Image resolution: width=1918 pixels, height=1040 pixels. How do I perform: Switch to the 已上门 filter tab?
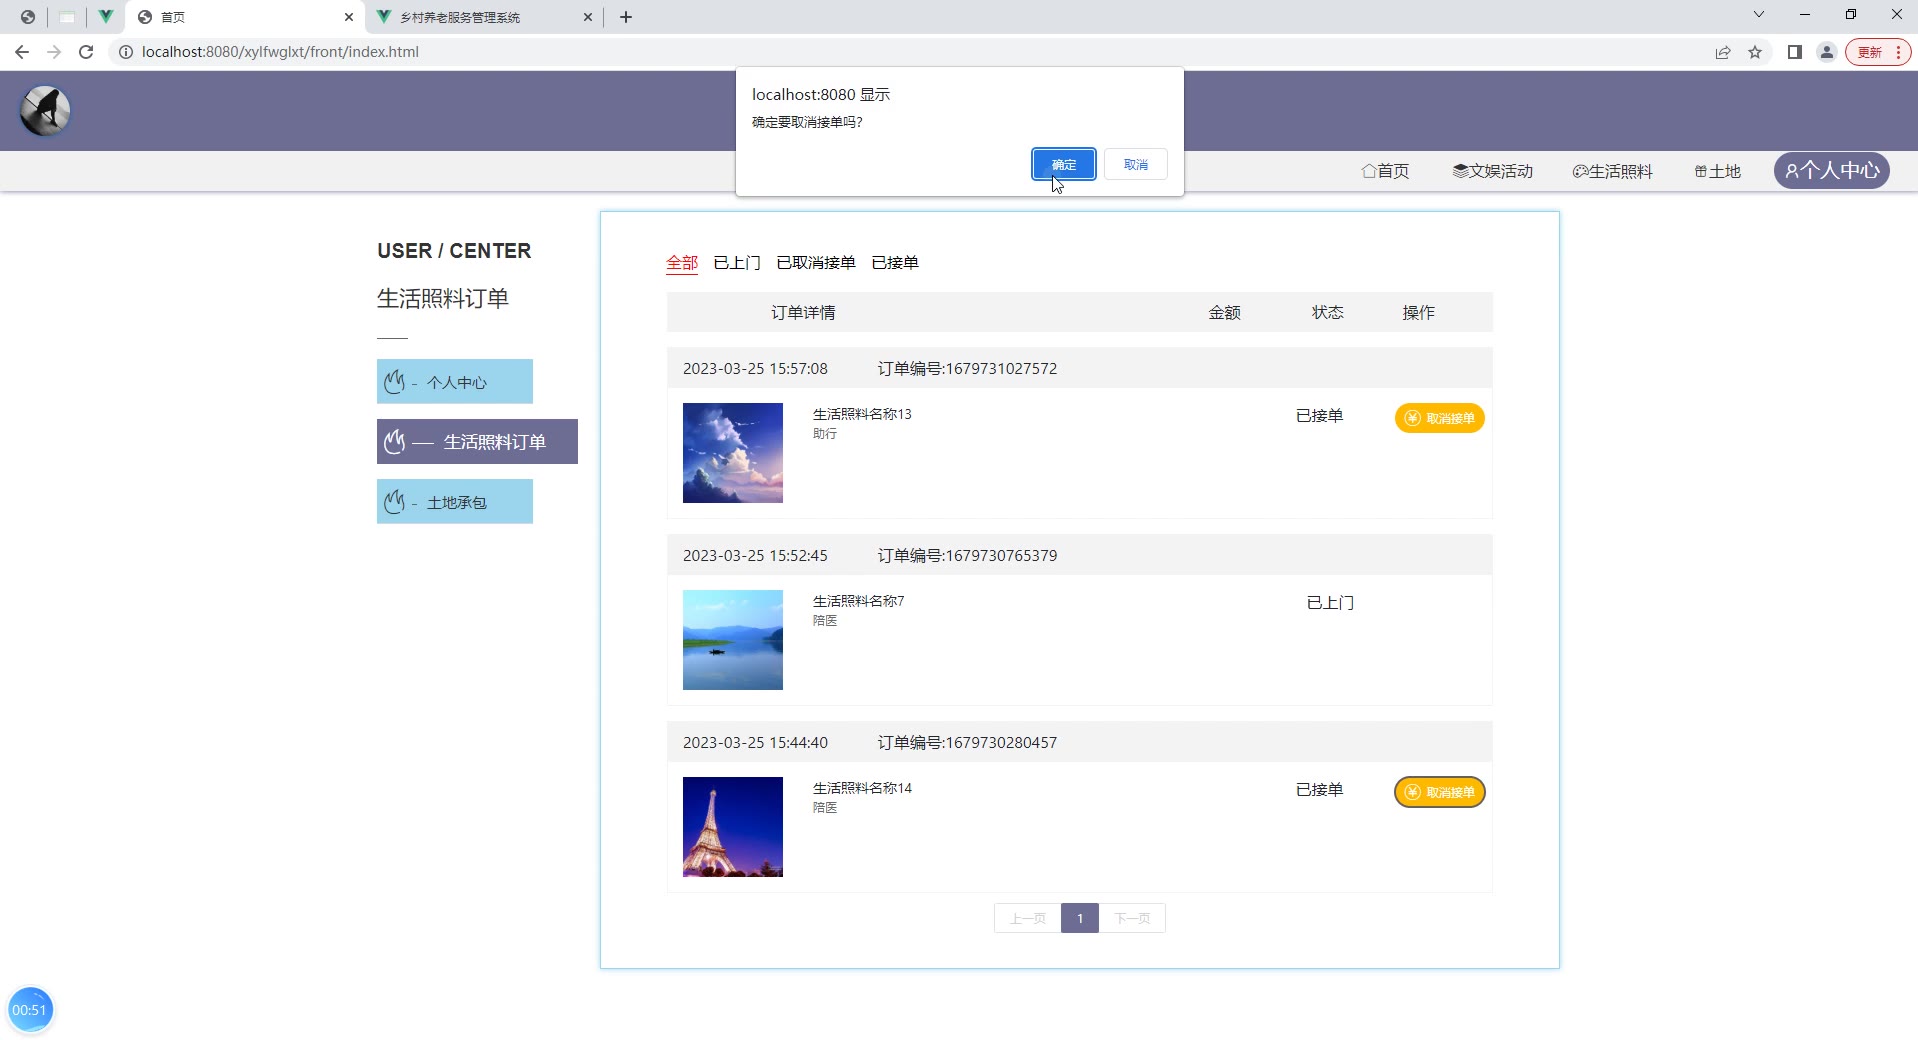coord(736,263)
